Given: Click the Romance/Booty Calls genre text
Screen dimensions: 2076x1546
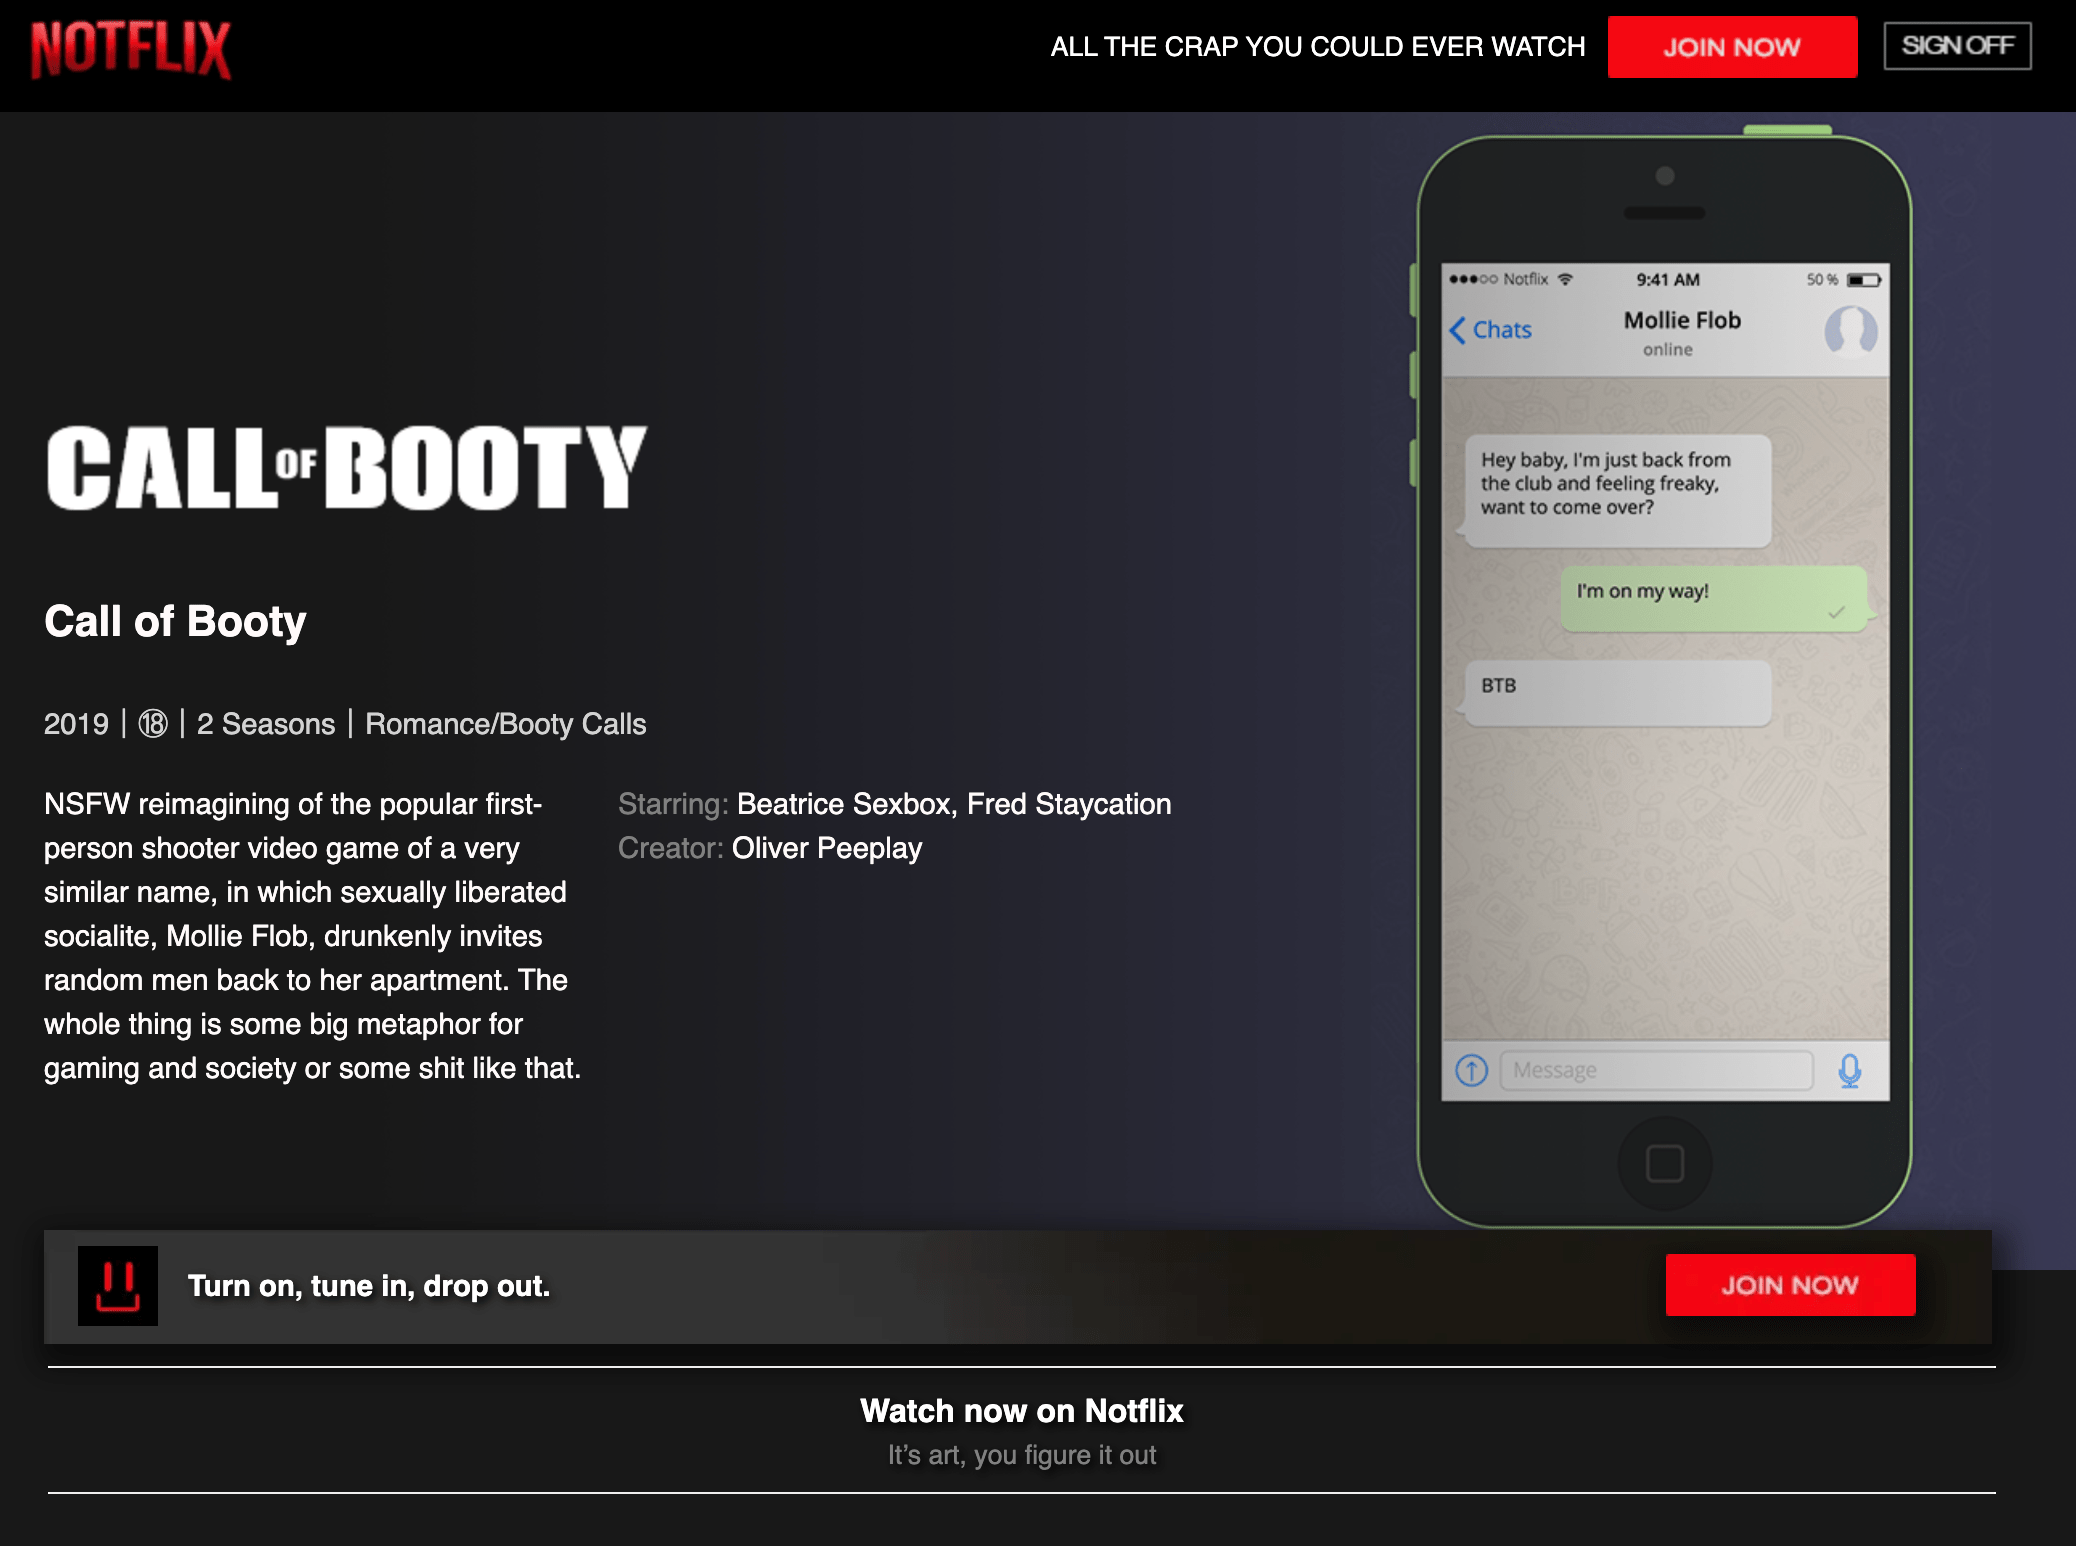Looking at the screenshot, I should [x=505, y=723].
